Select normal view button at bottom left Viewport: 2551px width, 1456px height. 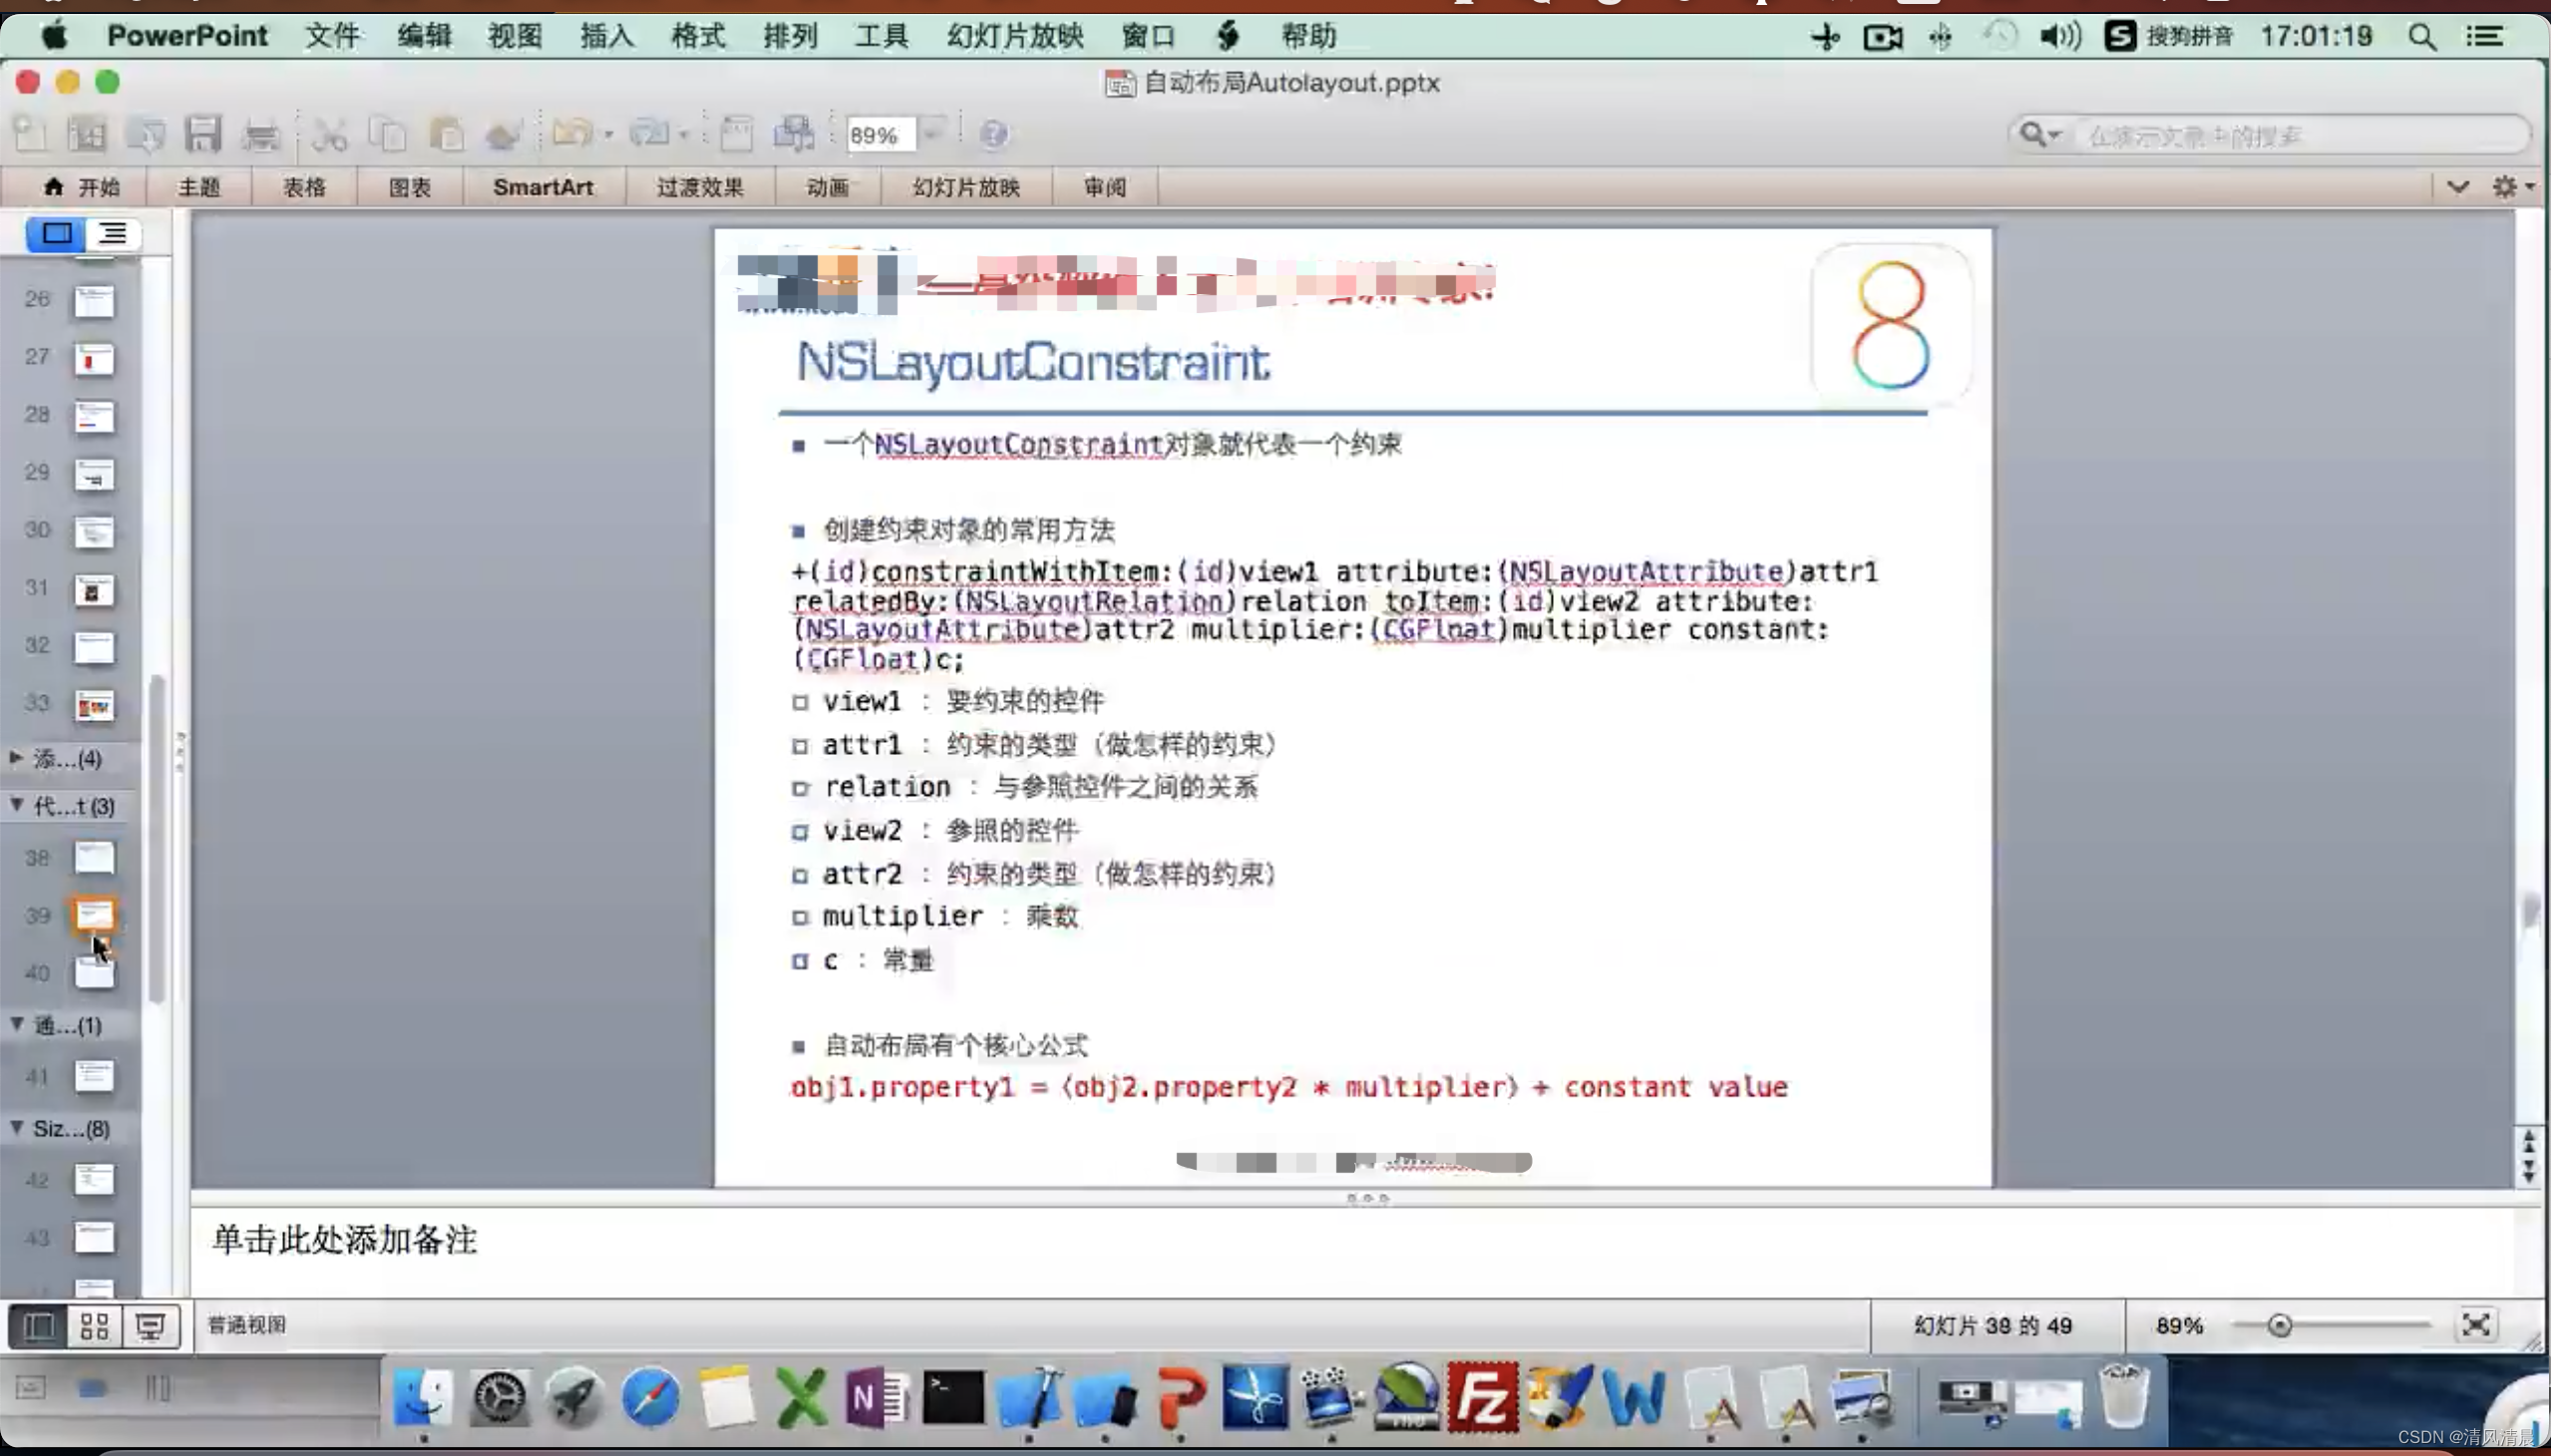pyautogui.click(x=38, y=1326)
